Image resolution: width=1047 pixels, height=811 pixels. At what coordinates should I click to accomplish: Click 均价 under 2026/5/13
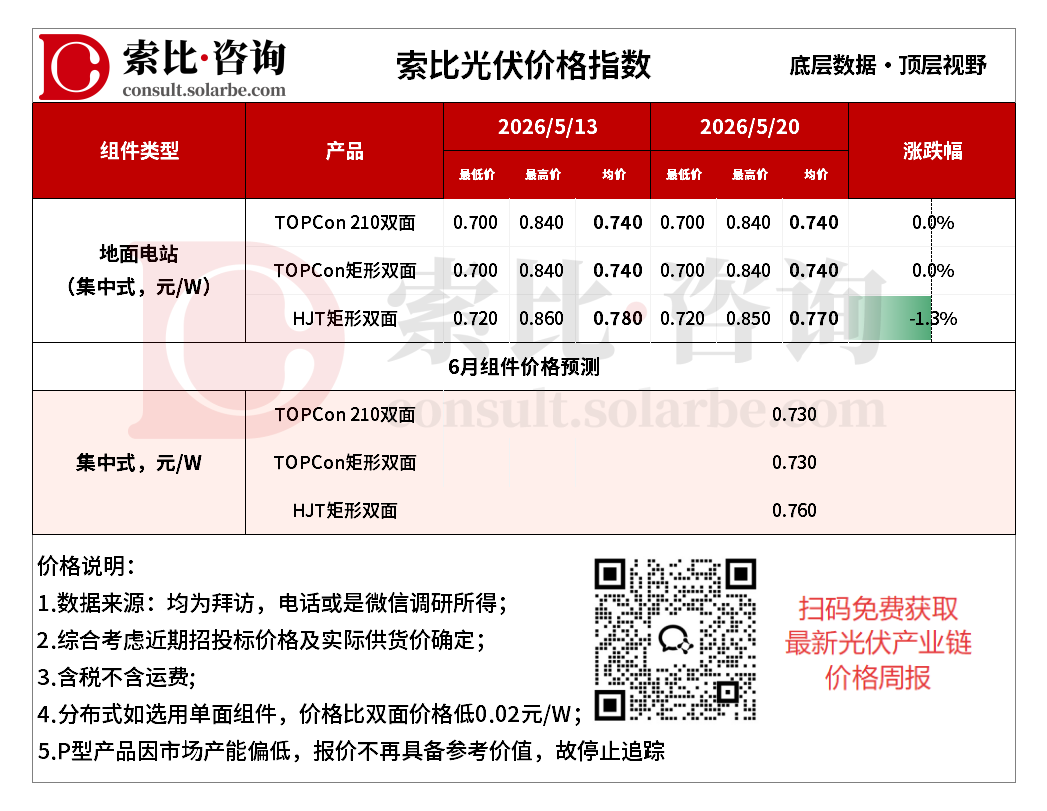pos(614,175)
